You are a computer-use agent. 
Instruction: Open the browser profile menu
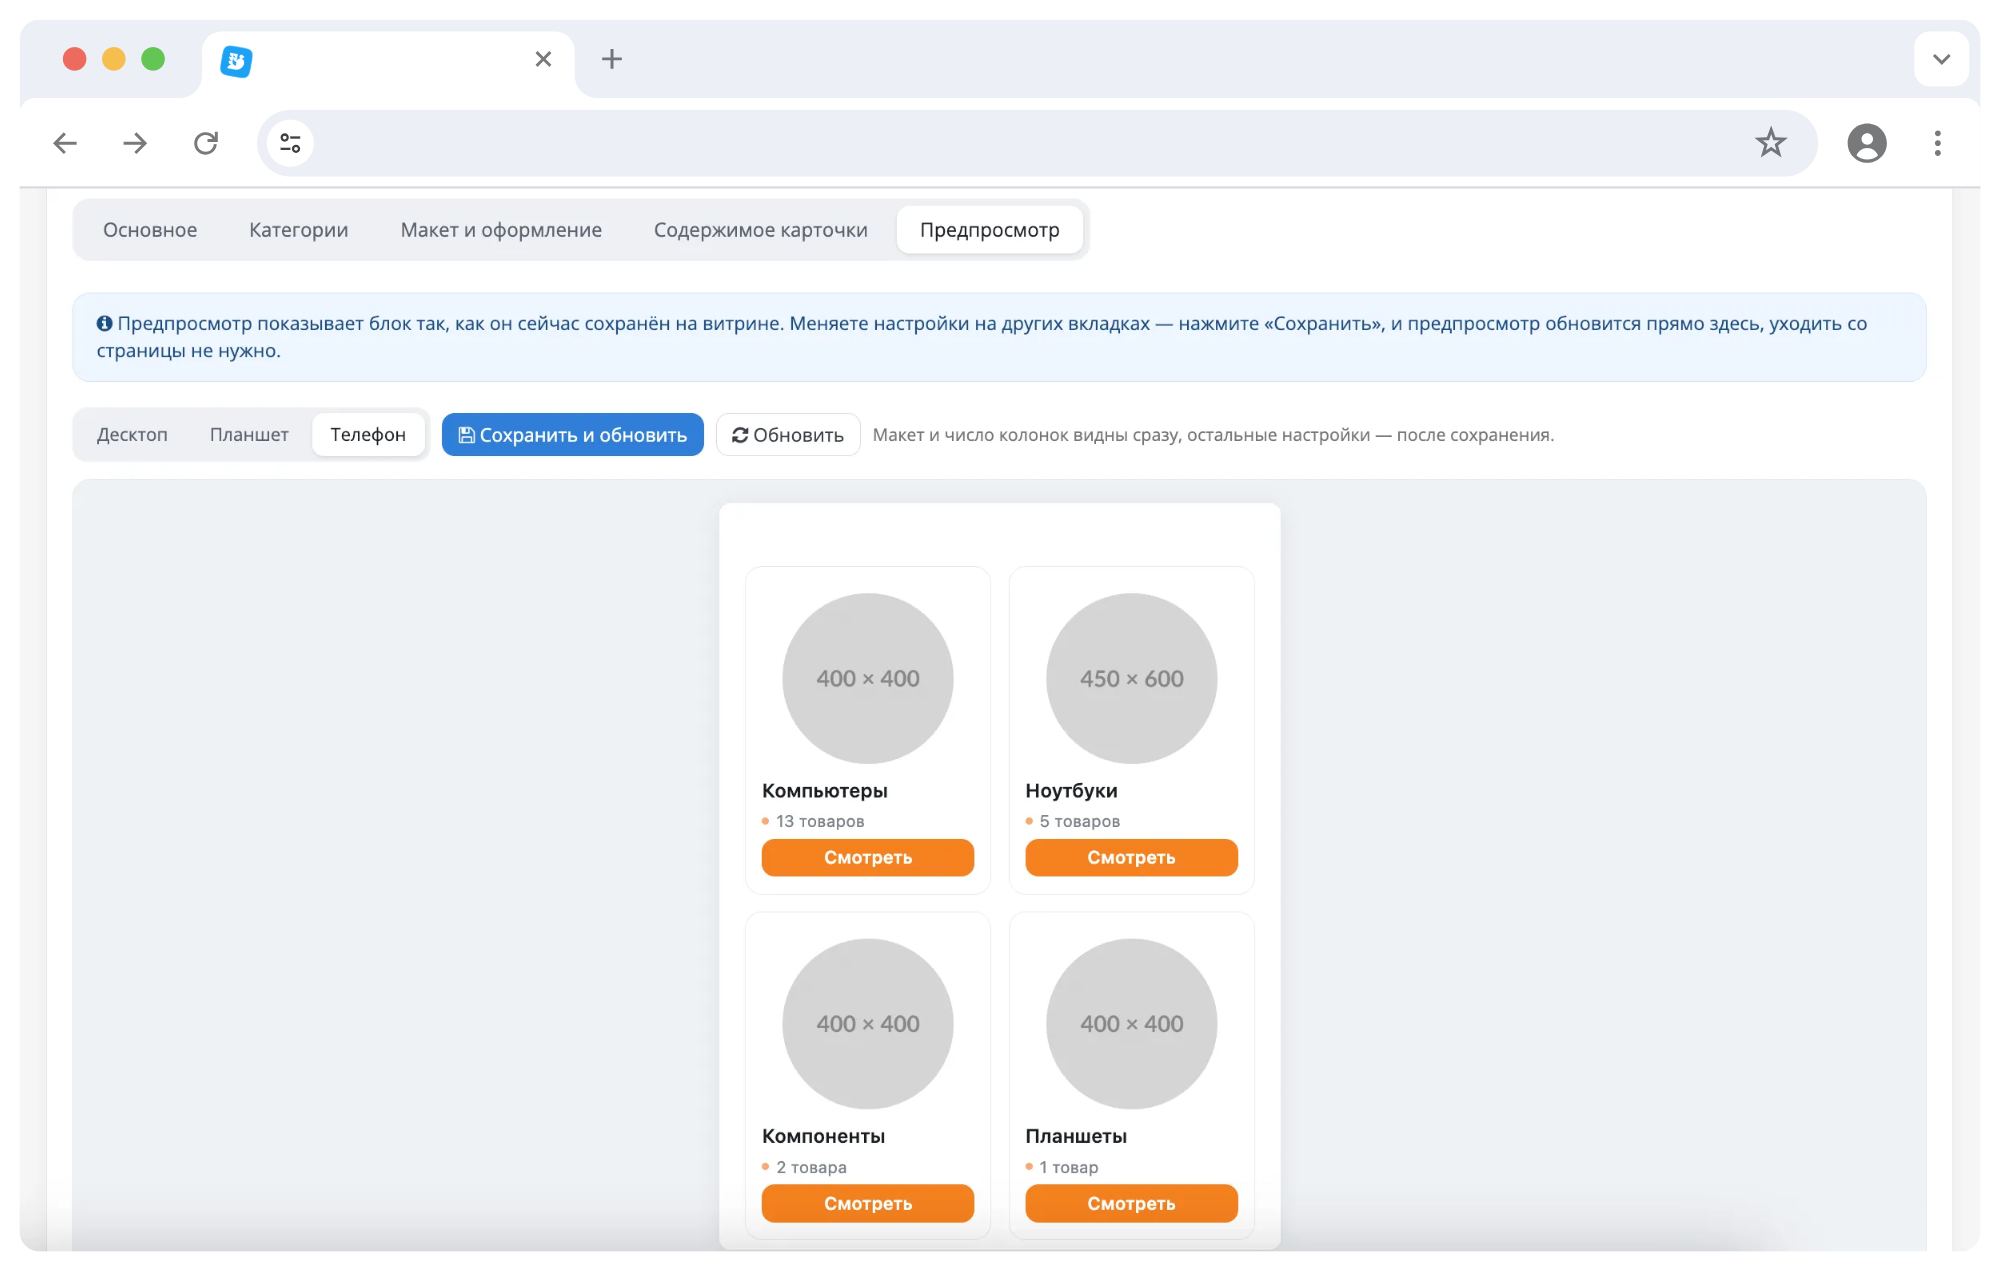1866,143
